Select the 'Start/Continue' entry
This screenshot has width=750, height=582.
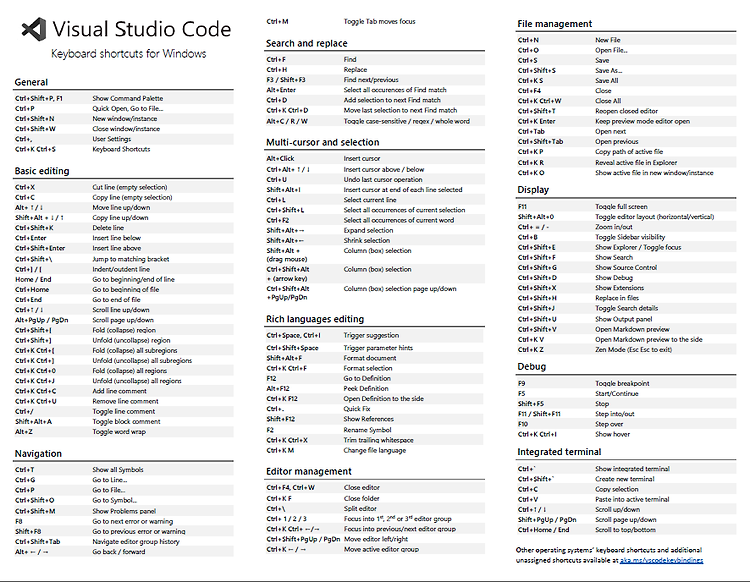pos(617,394)
